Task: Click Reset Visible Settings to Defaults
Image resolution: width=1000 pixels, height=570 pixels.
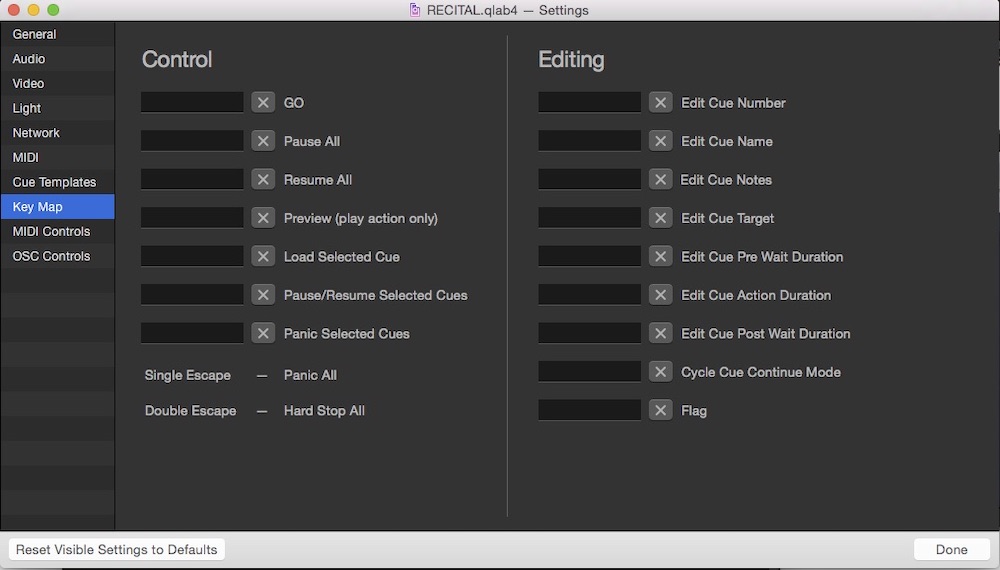Action: [117, 549]
